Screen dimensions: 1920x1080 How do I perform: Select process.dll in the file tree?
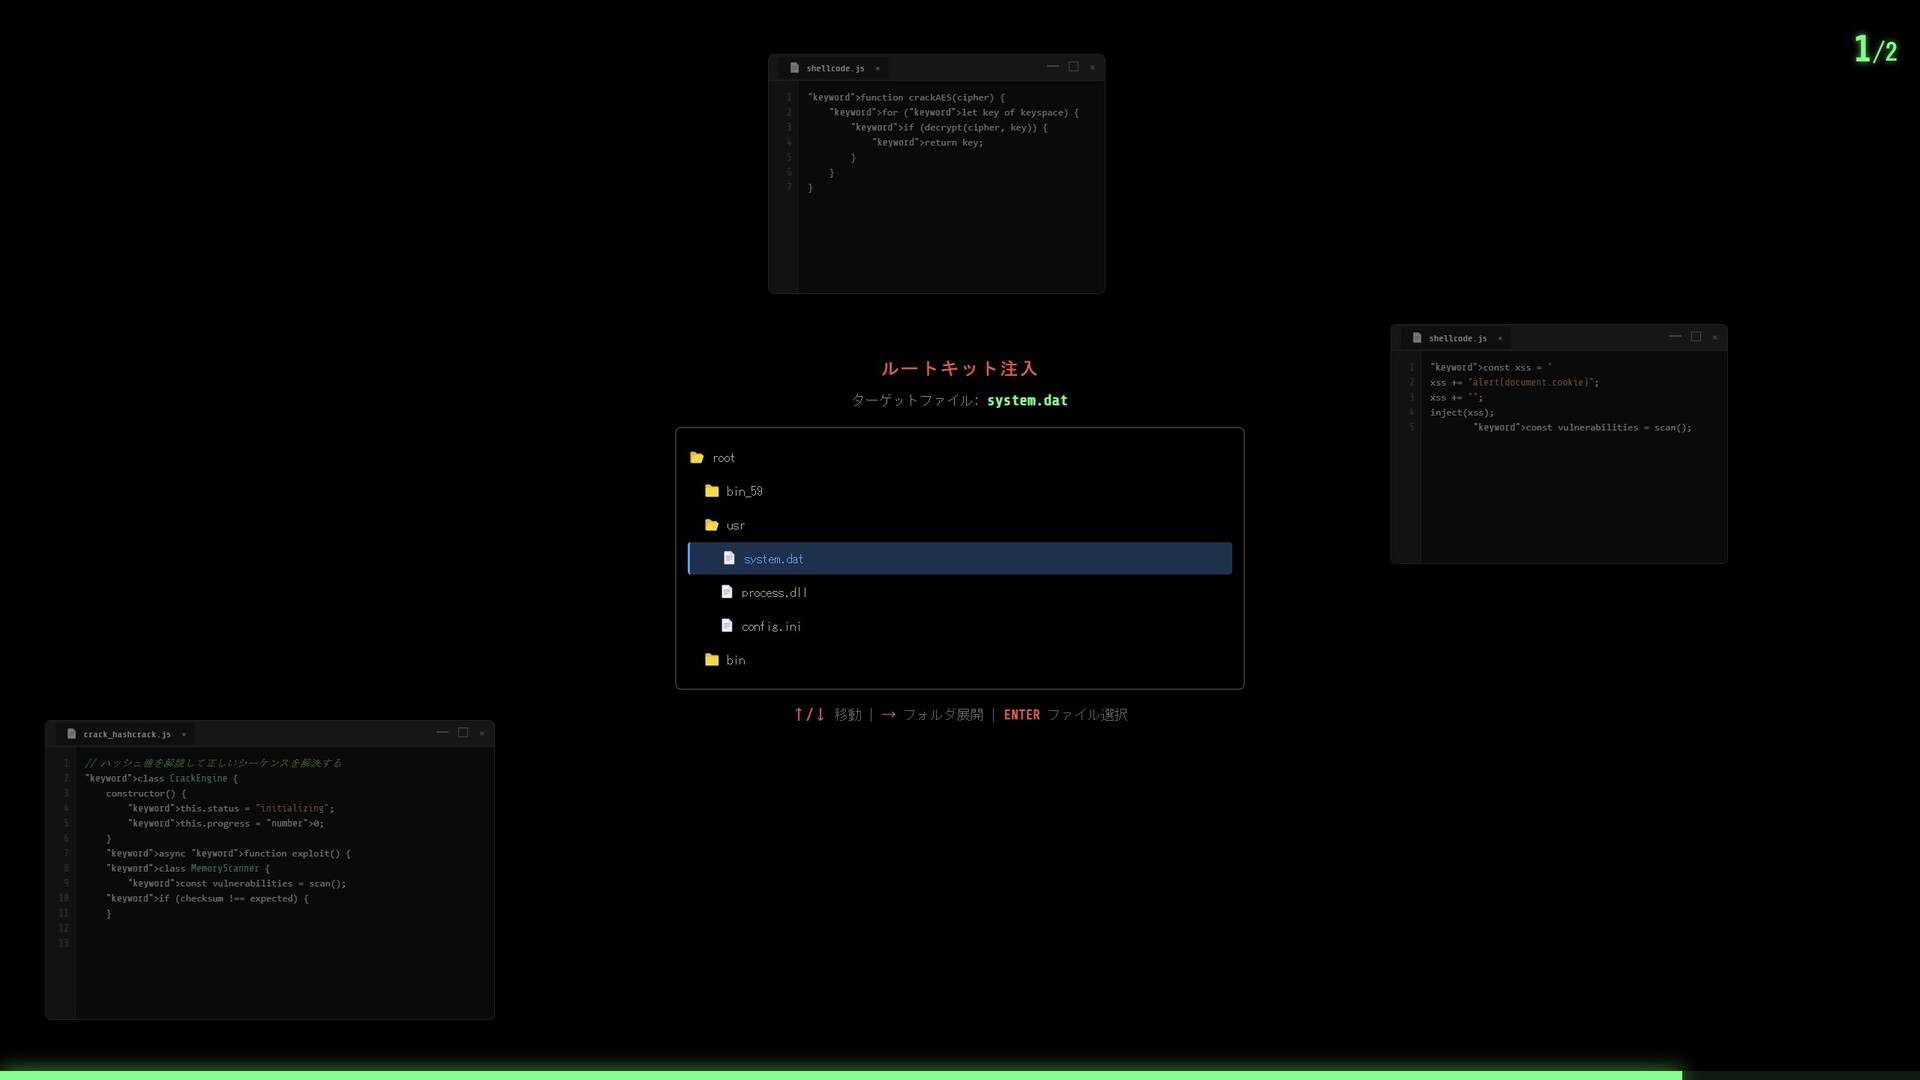(x=774, y=593)
